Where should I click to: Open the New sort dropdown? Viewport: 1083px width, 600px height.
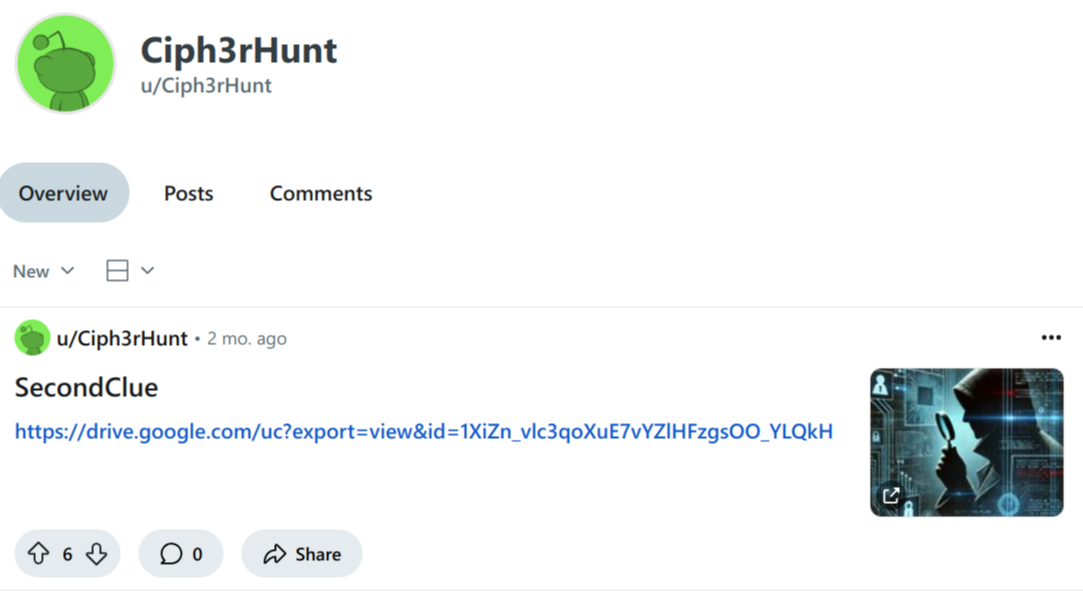pyautogui.click(x=43, y=271)
